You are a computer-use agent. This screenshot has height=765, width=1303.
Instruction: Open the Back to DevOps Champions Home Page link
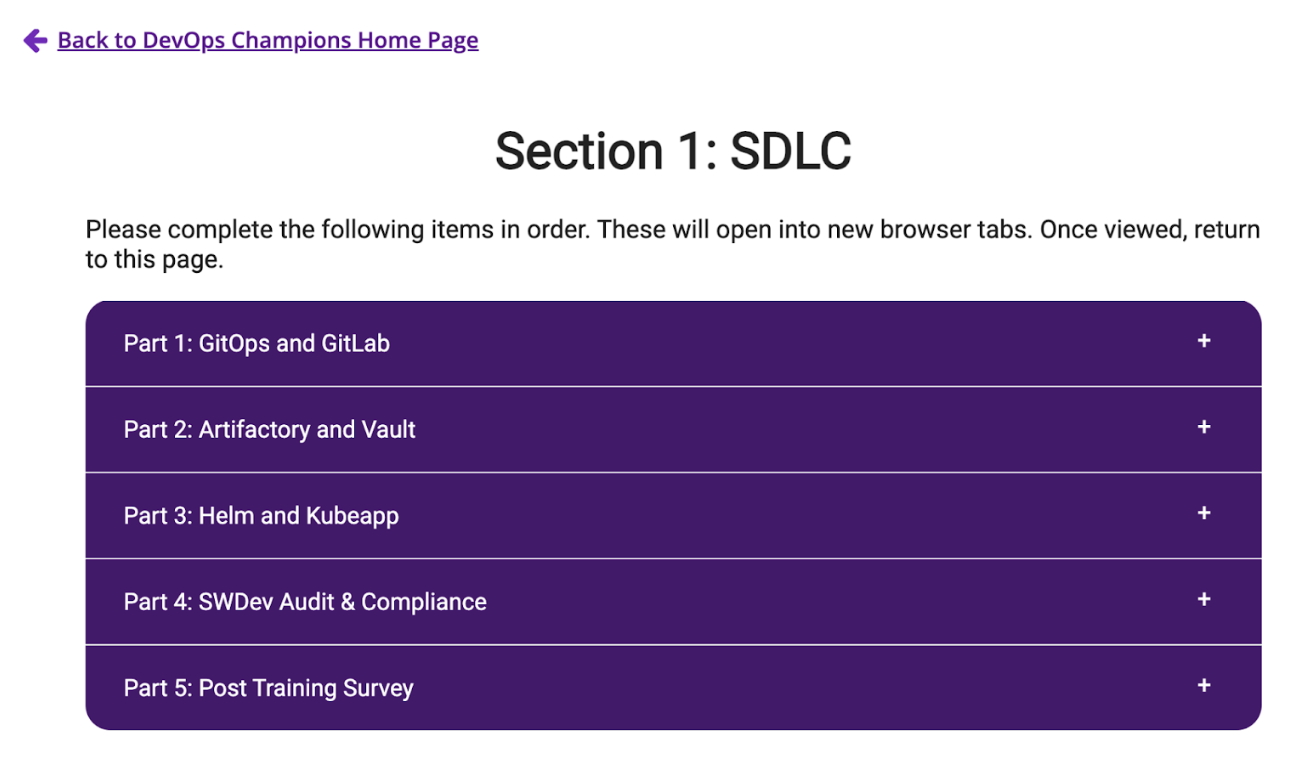pyautogui.click(x=268, y=40)
